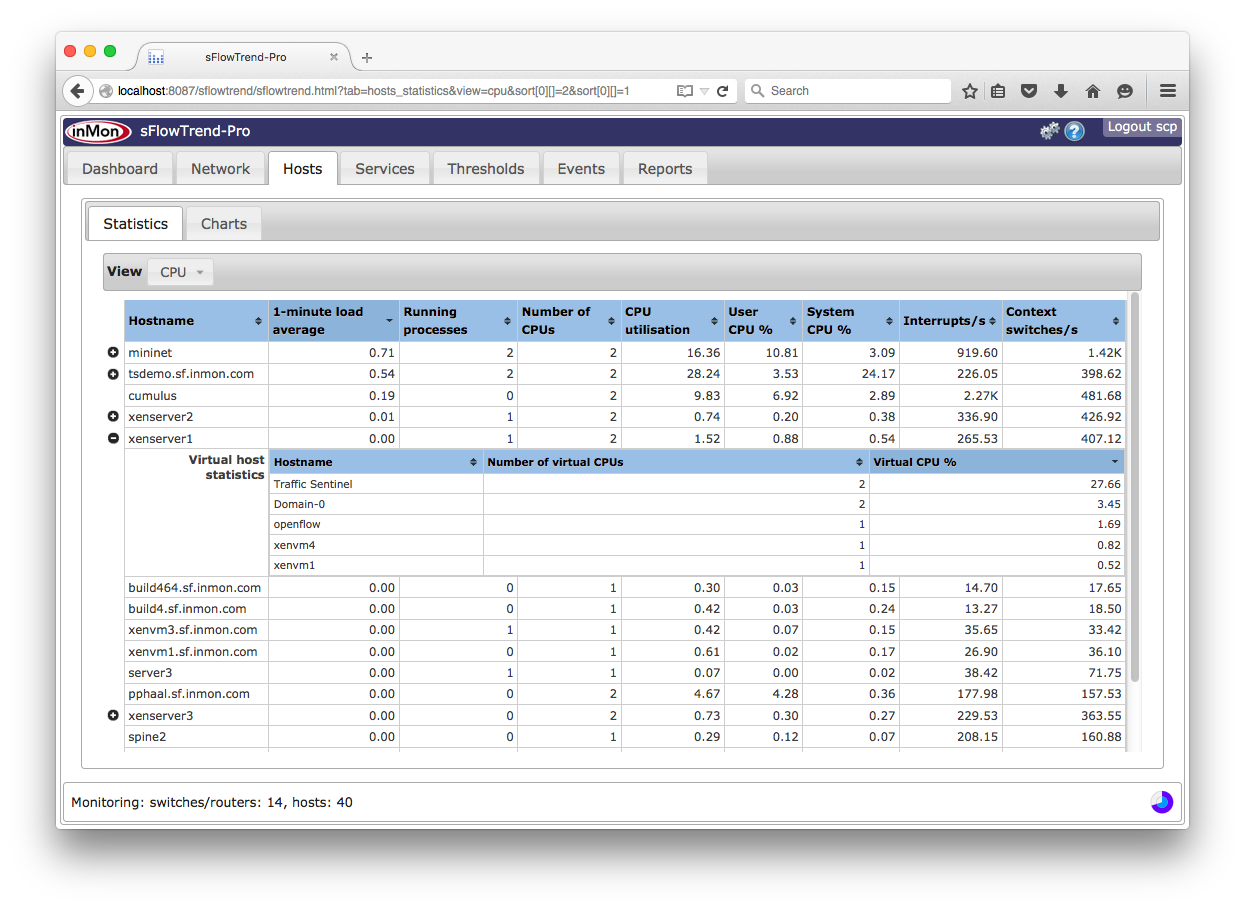Click the Domain-0 virtual host row

[697, 504]
